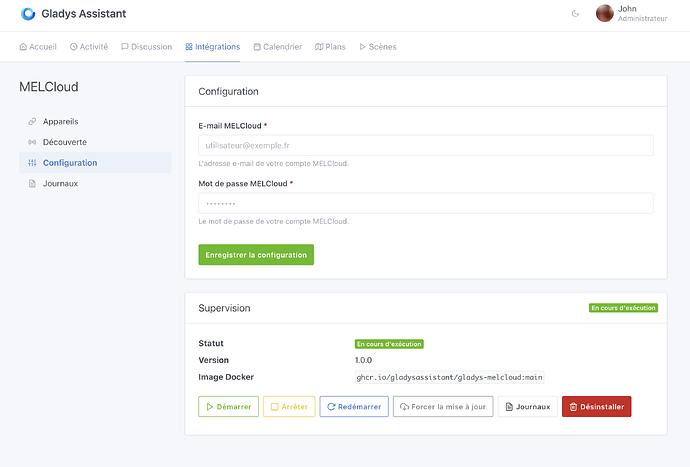Click the Supervision heading
The width and height of the screenshot is (690, 467).
tap(224, 308)
